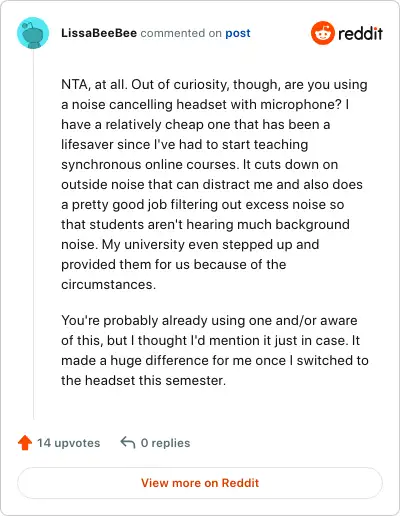Click the reddit wordmark text logo
This screenshot has width=400, height=516.
[x=360, y=33]
